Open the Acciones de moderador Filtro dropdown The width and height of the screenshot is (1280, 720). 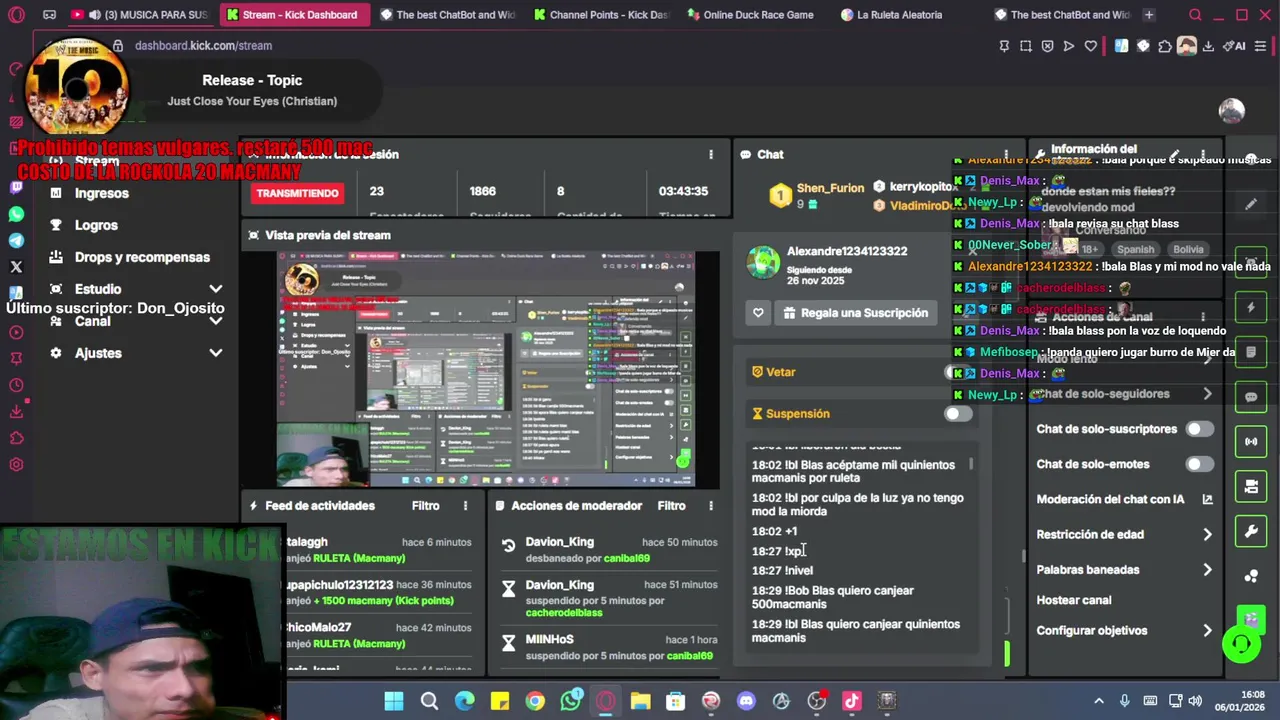click(671, 506)
